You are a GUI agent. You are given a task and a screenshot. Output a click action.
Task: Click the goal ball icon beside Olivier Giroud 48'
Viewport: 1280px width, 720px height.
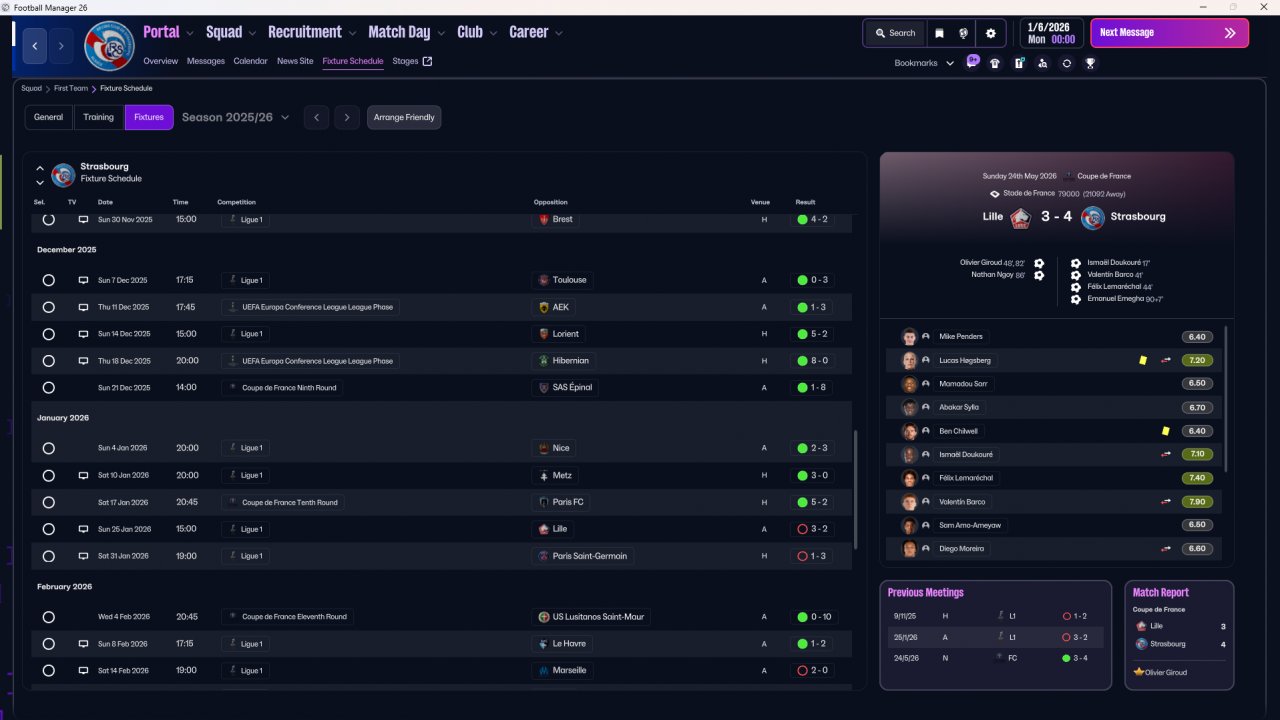[x=1039, y=263]
